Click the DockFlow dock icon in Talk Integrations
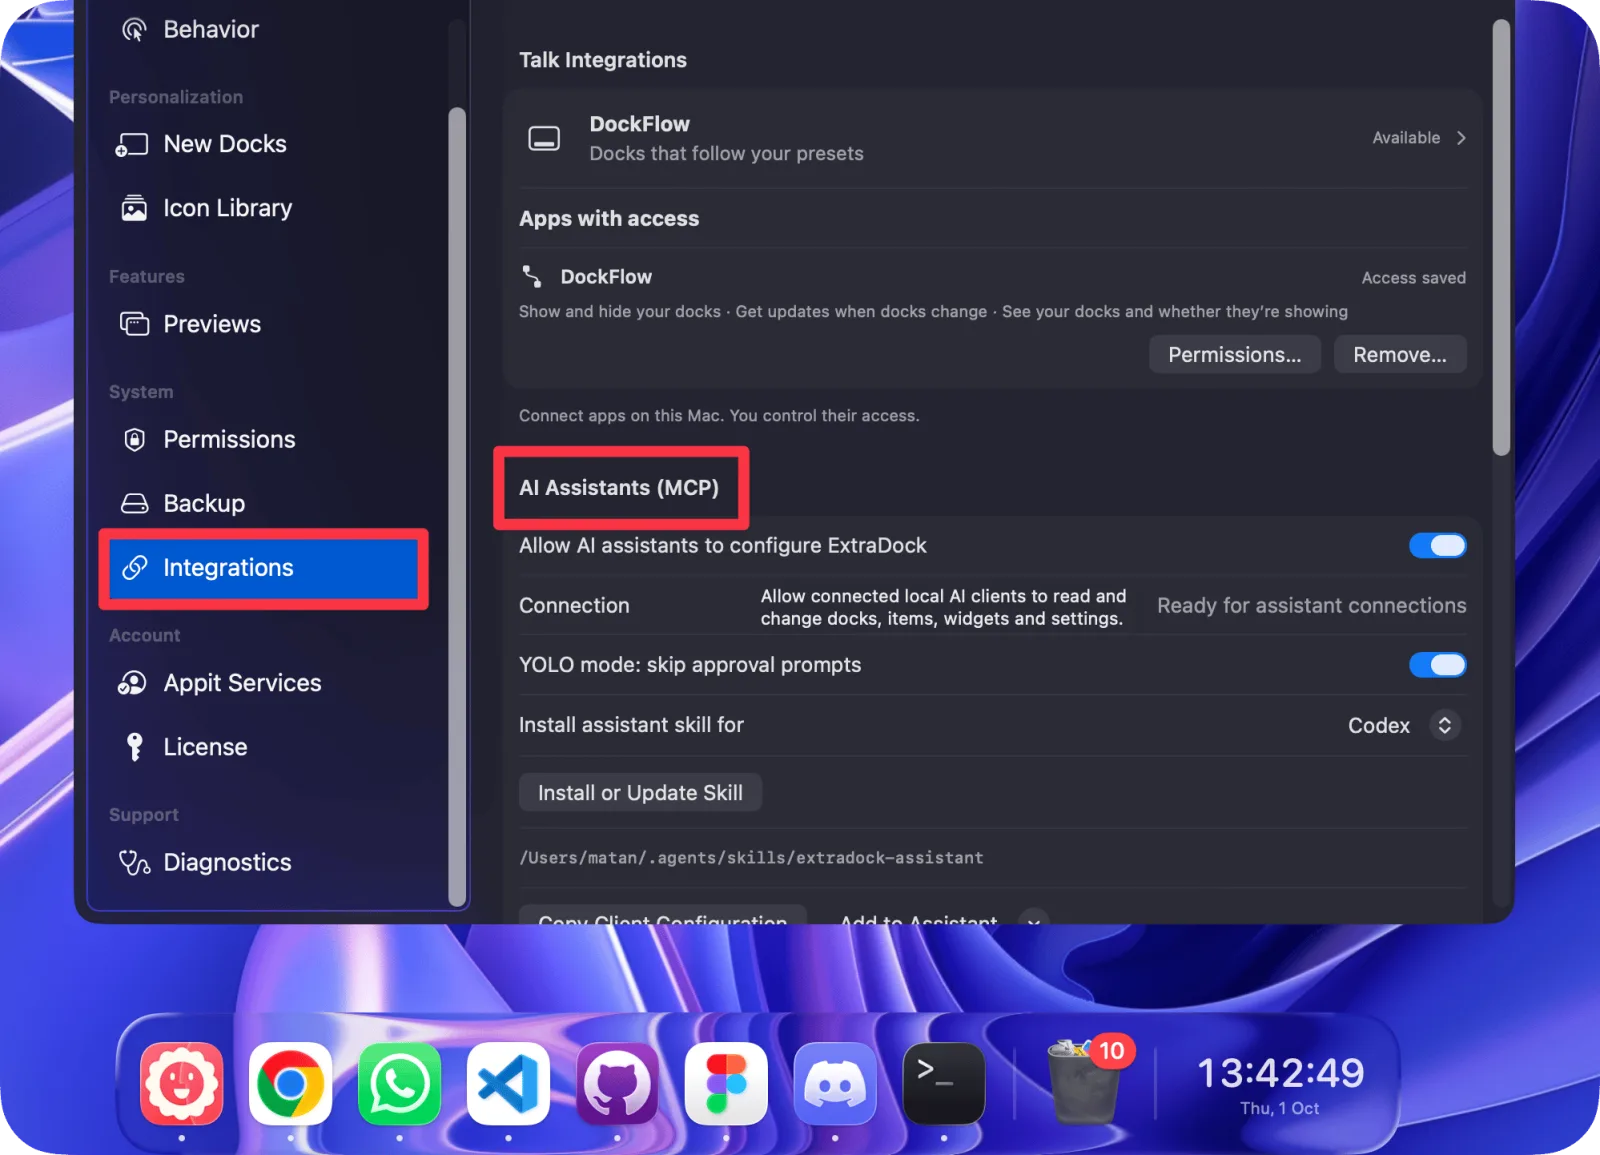Viewport: 1600px width, 1155px height. point(544,139)
